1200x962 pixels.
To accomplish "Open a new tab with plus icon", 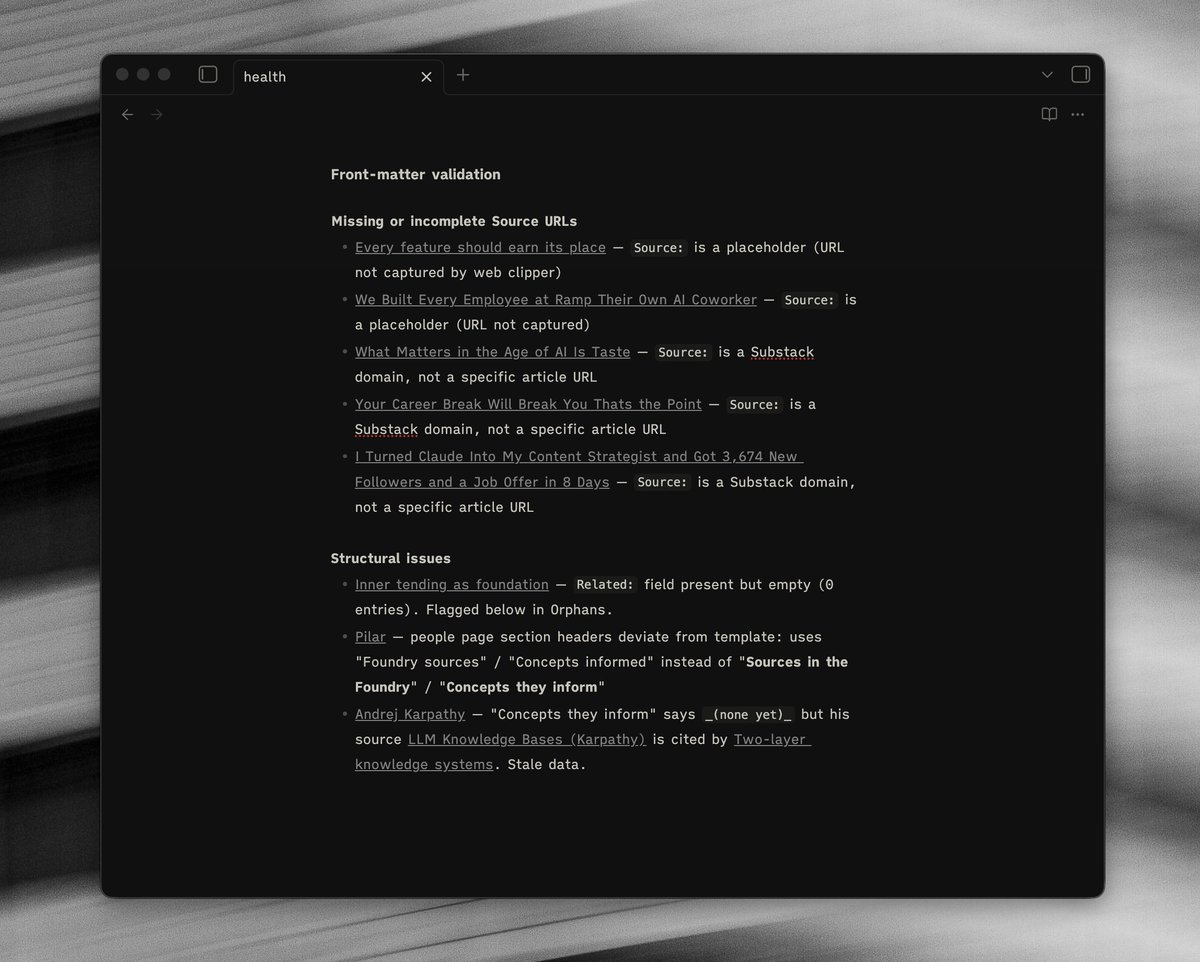I will tap(463, 75).
